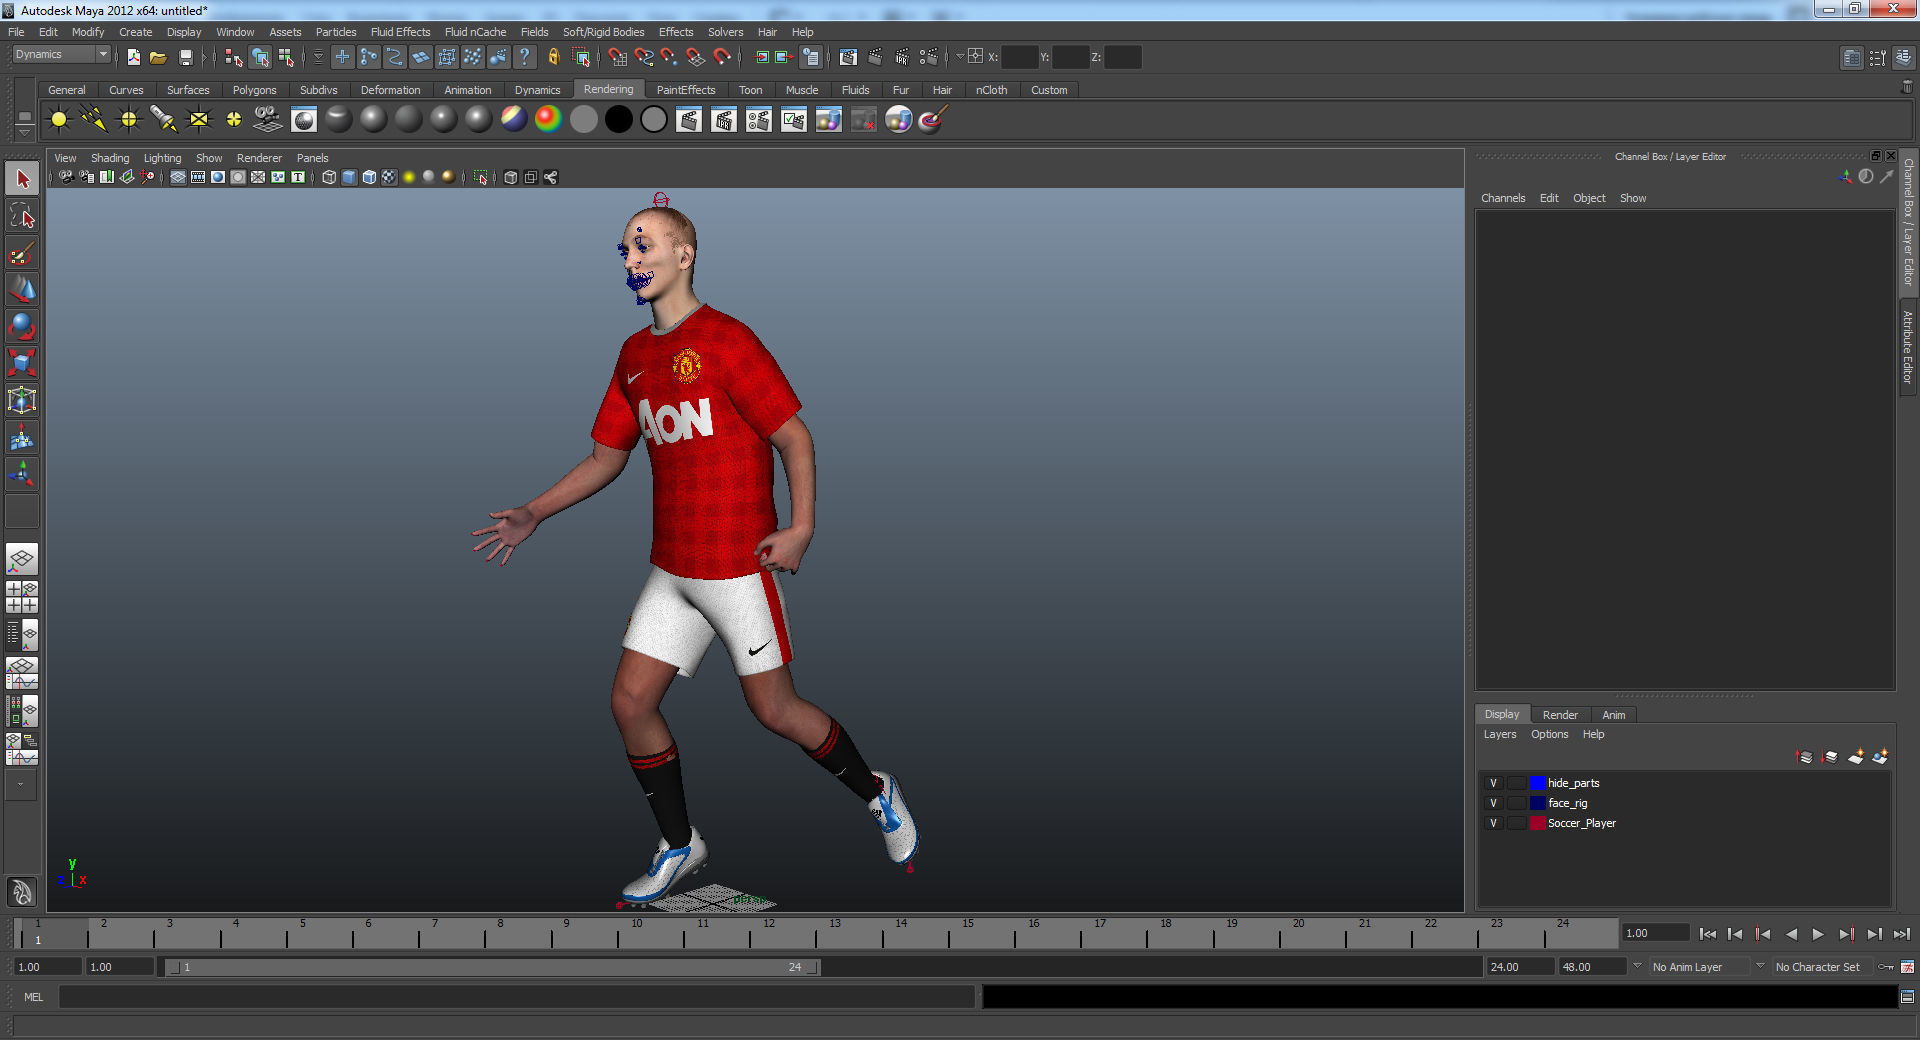
Task: Open the shelf options arrow menu
Action: pyautogui.click(x=25, y=131)
